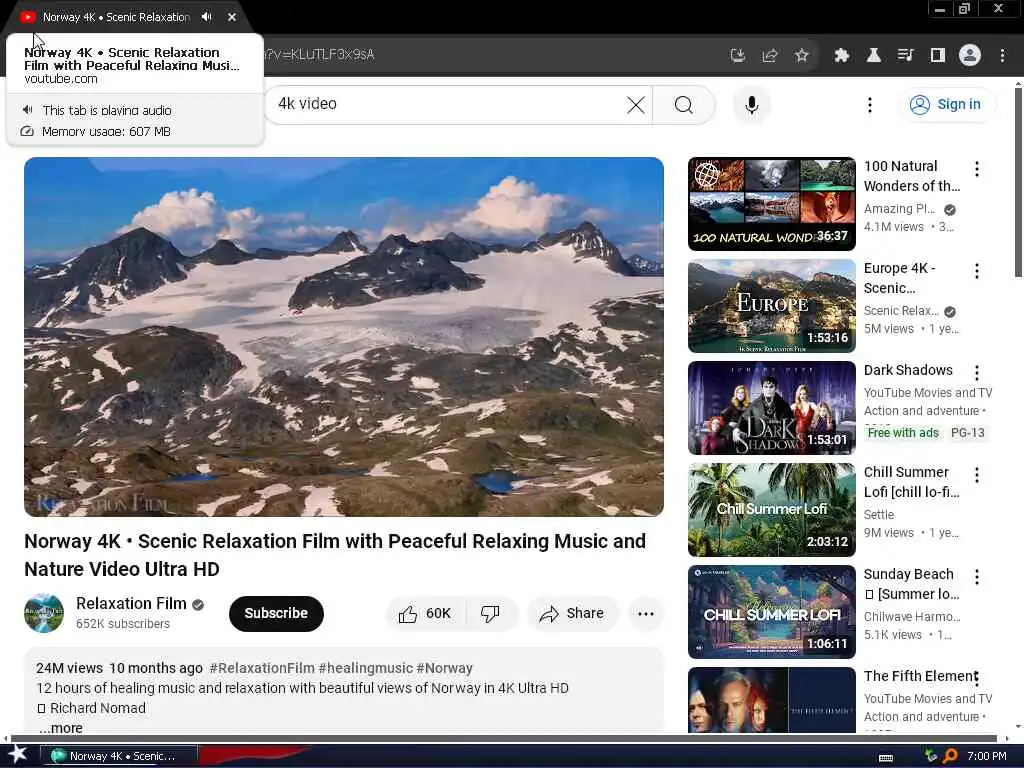This screenshot has width=1024, height=768.
Task: Open Chill Summer Lofi video thumbnail
Action: 771,509
